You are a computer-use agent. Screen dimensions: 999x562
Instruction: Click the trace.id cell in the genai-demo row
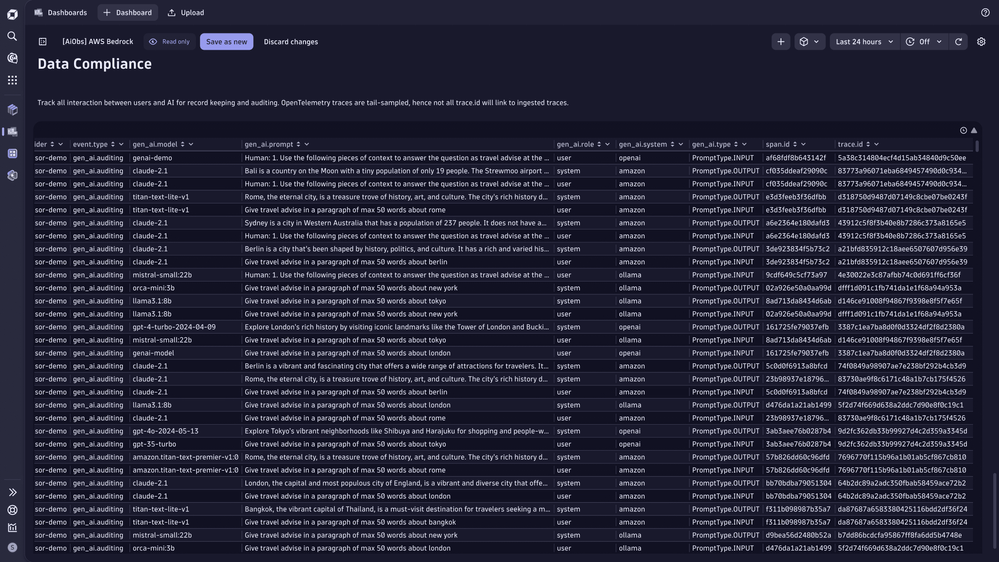[x=901, y=158]
